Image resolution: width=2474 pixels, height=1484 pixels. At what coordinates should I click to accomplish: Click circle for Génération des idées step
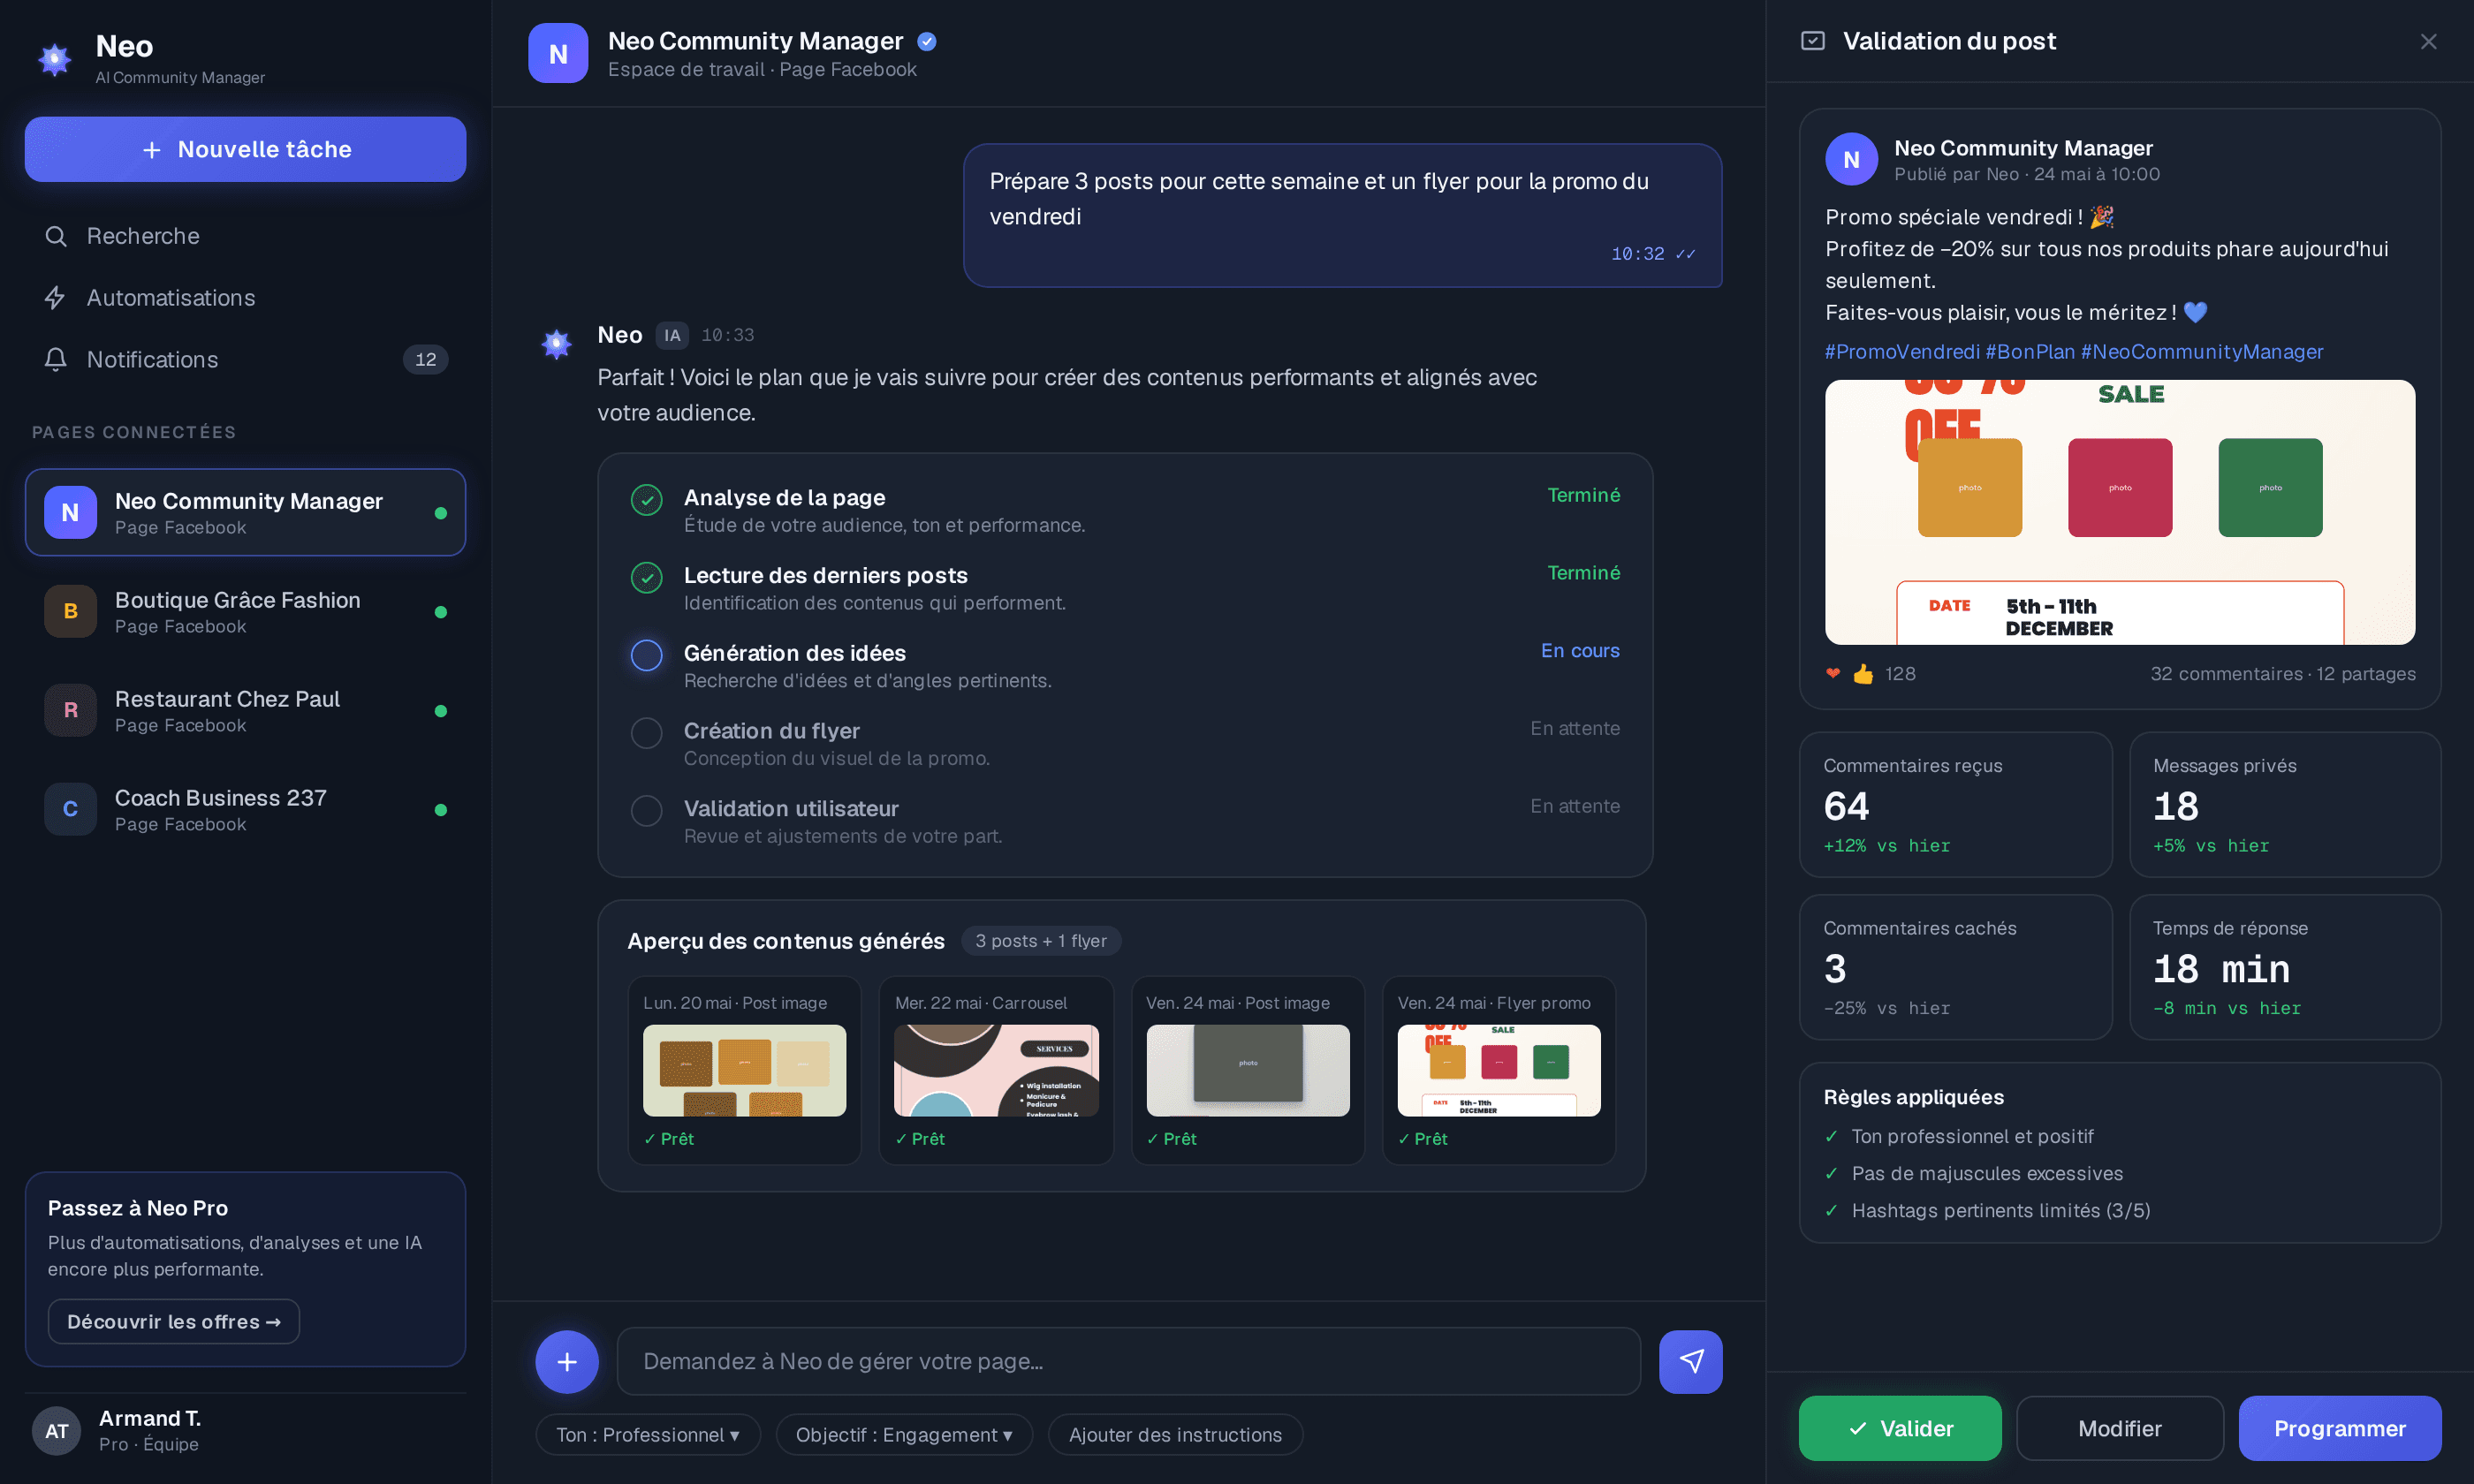647,656
